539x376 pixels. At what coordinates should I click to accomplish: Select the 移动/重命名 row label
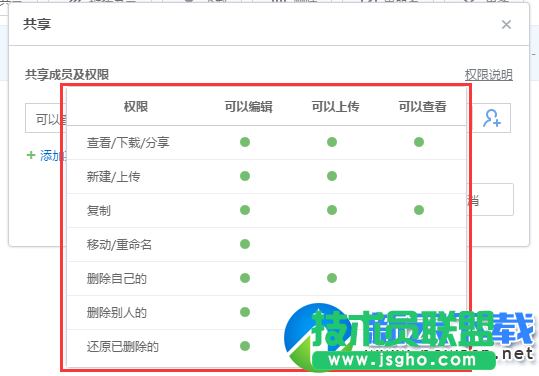119,245
